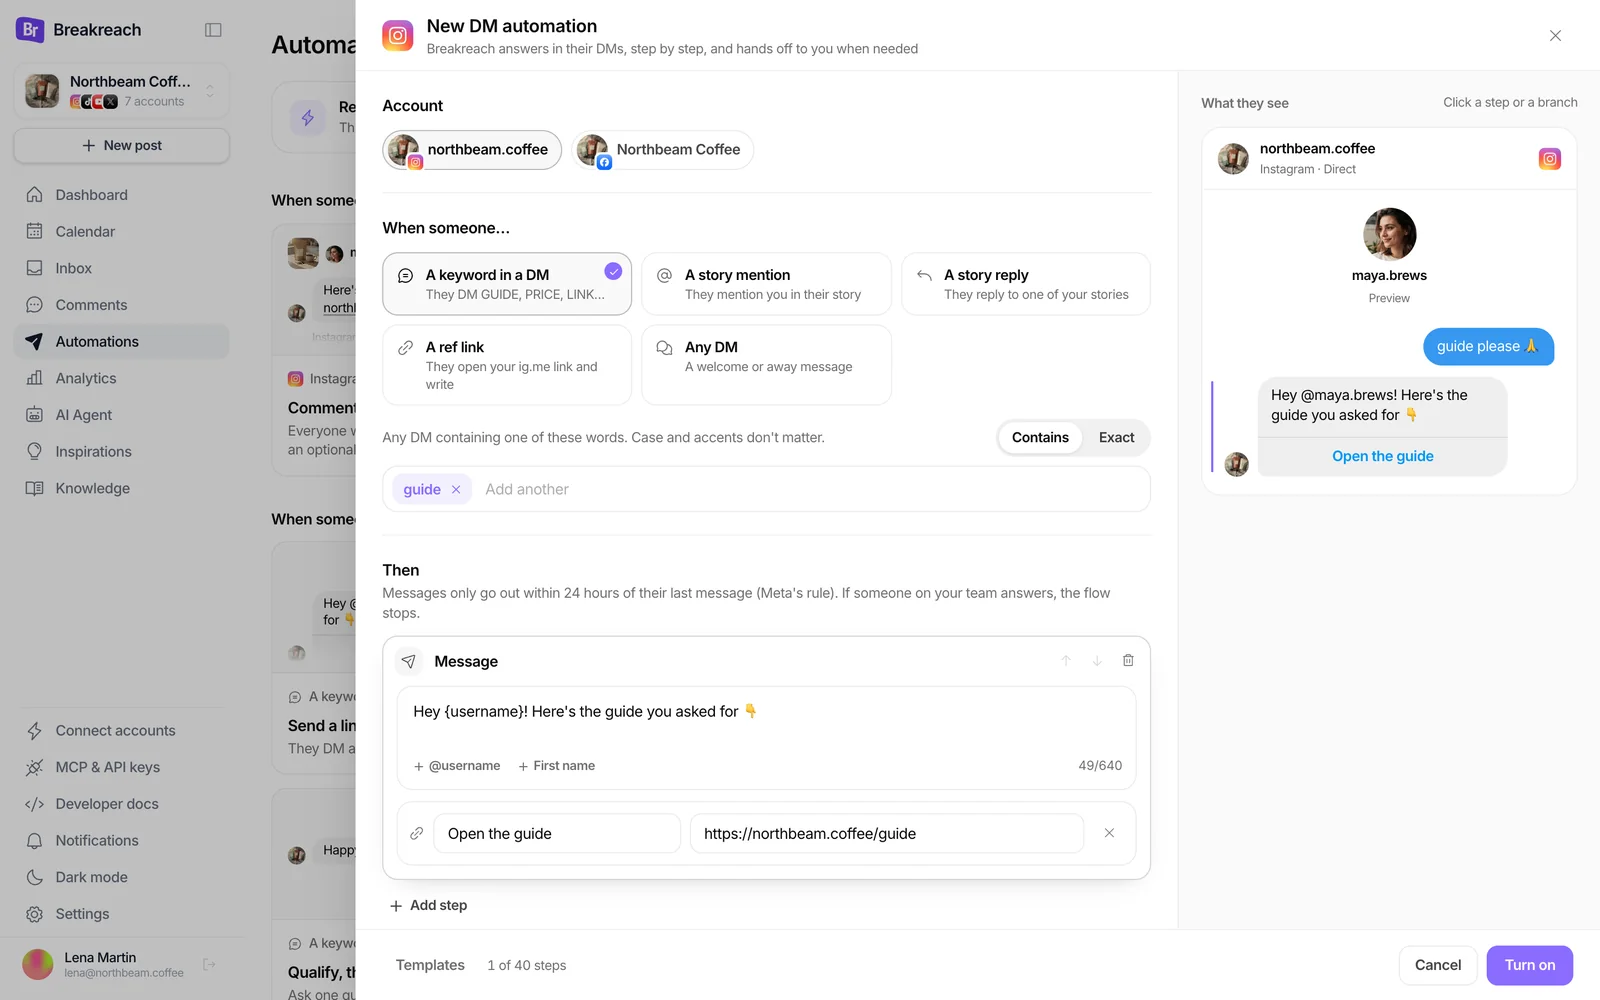Image resolution: width=1600 pixels, height=1000 pixels.
Task: Click Add step below the message
Action: [x=429, y=905]
